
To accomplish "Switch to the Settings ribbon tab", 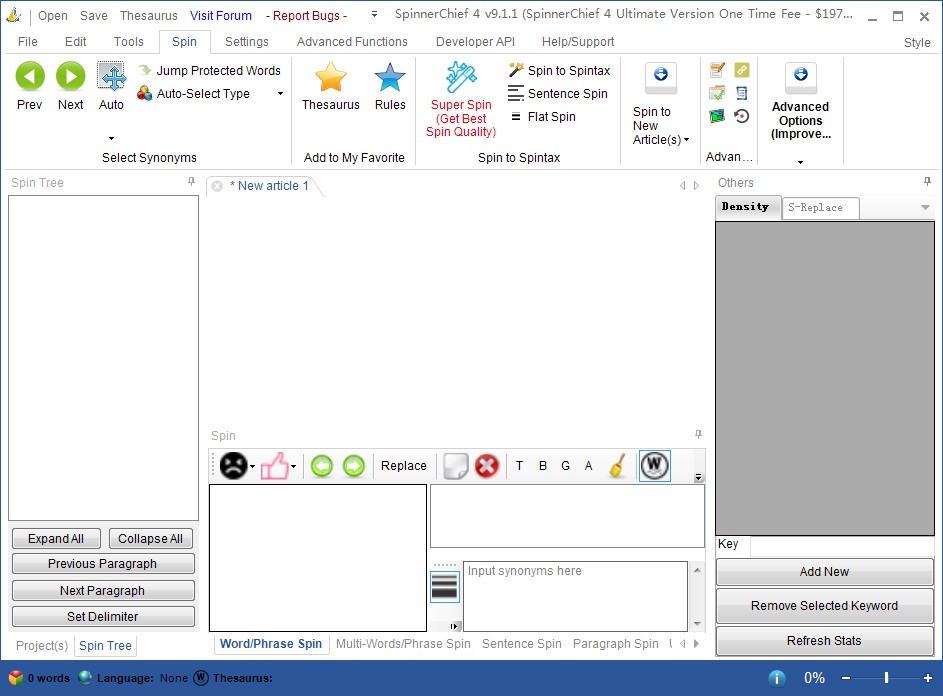I will tap(247, 42).
